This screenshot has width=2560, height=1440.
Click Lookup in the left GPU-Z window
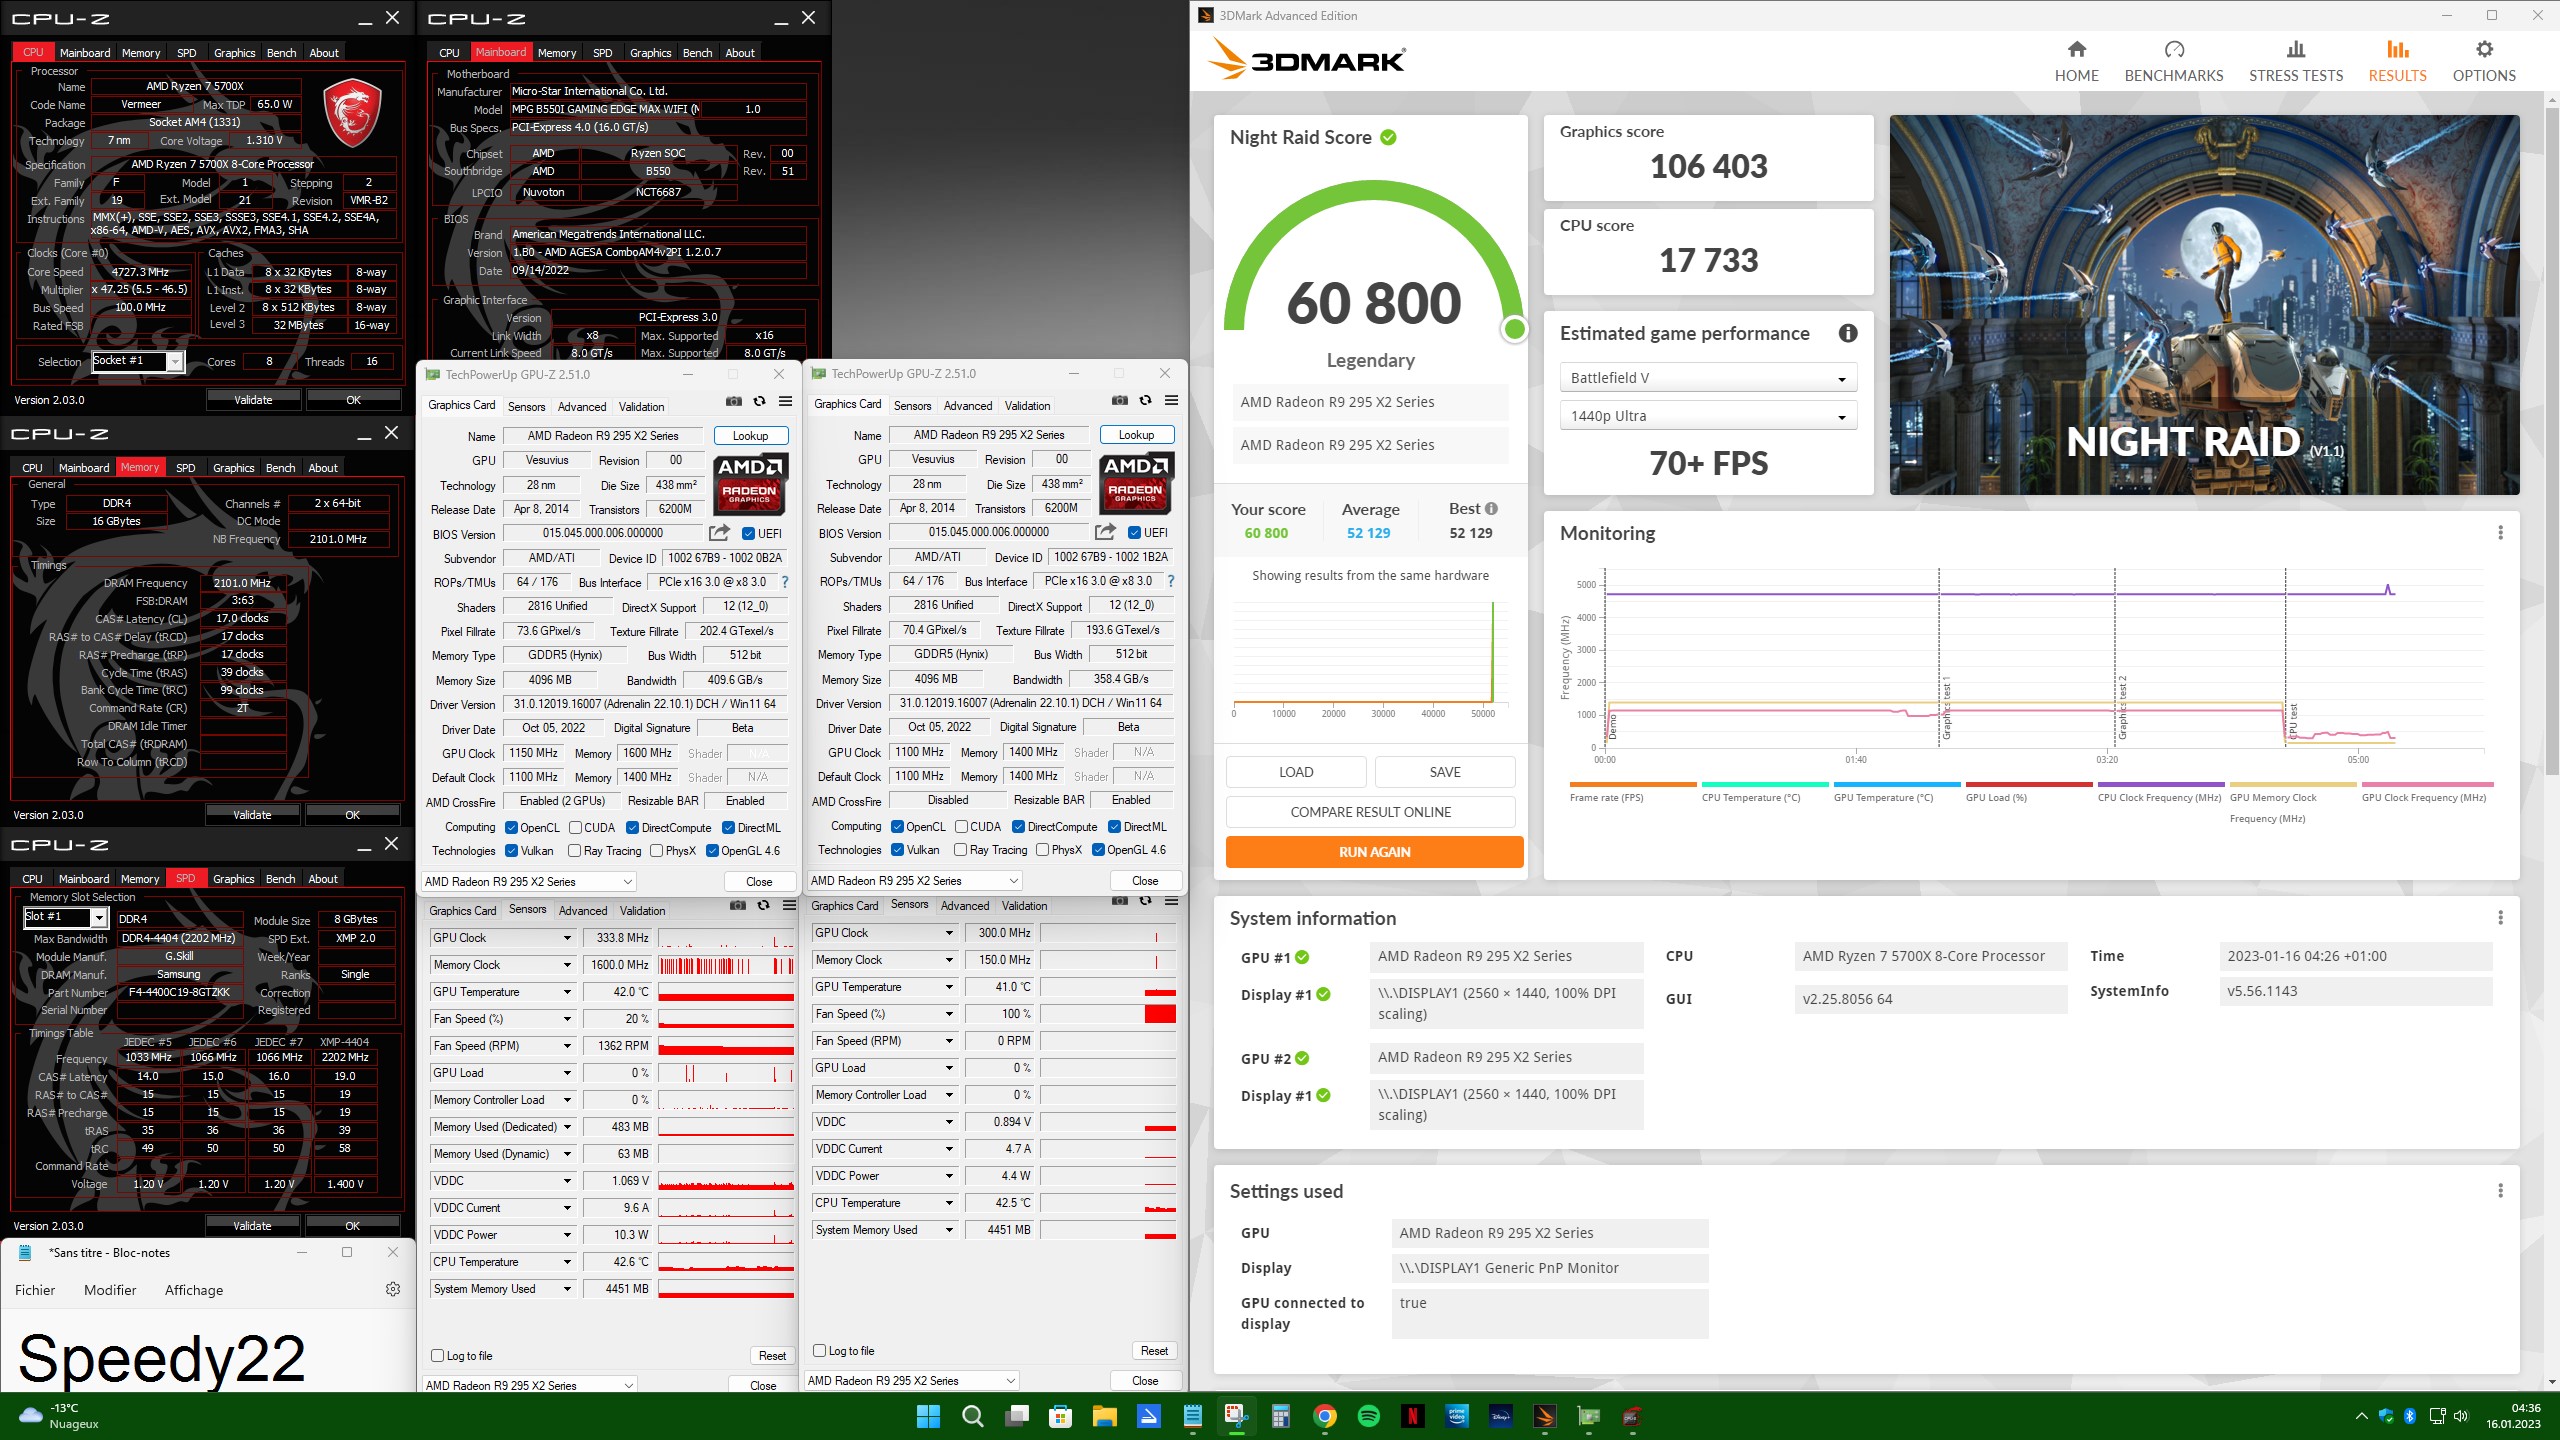(x=750, y=436)
